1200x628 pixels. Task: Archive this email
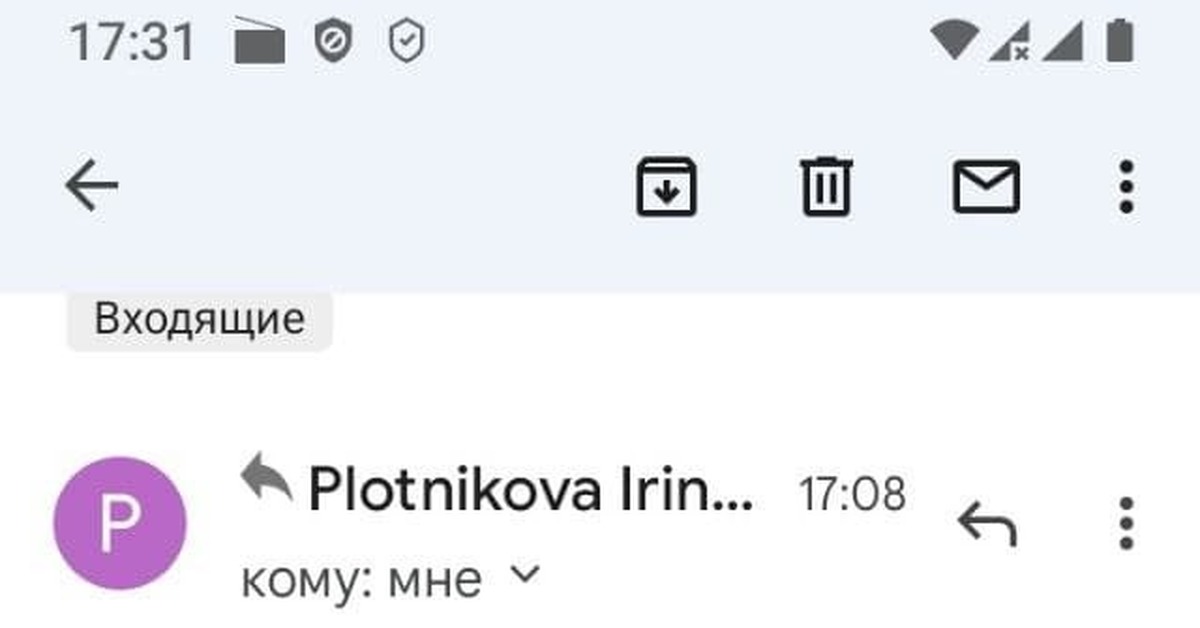667,187
